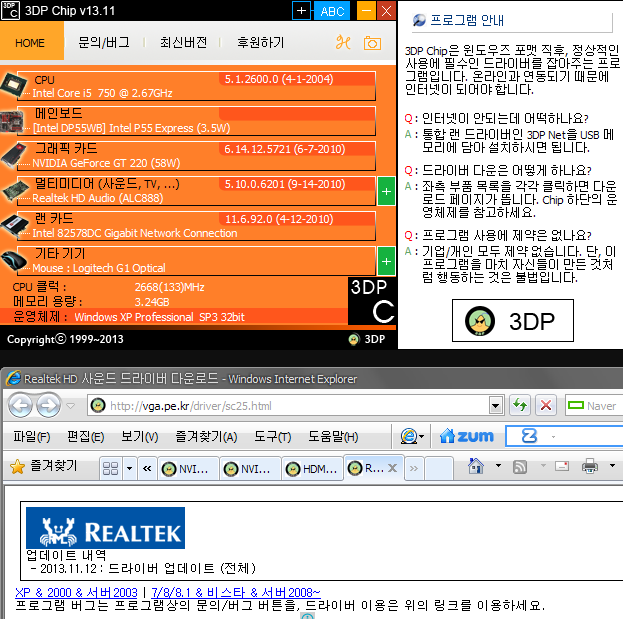The height and width of the screenshot is (619, 623).
Task: Open the NVIDIA GeForce GT 220 driver row
Action: pyautogui.click(x=196, y=156)
